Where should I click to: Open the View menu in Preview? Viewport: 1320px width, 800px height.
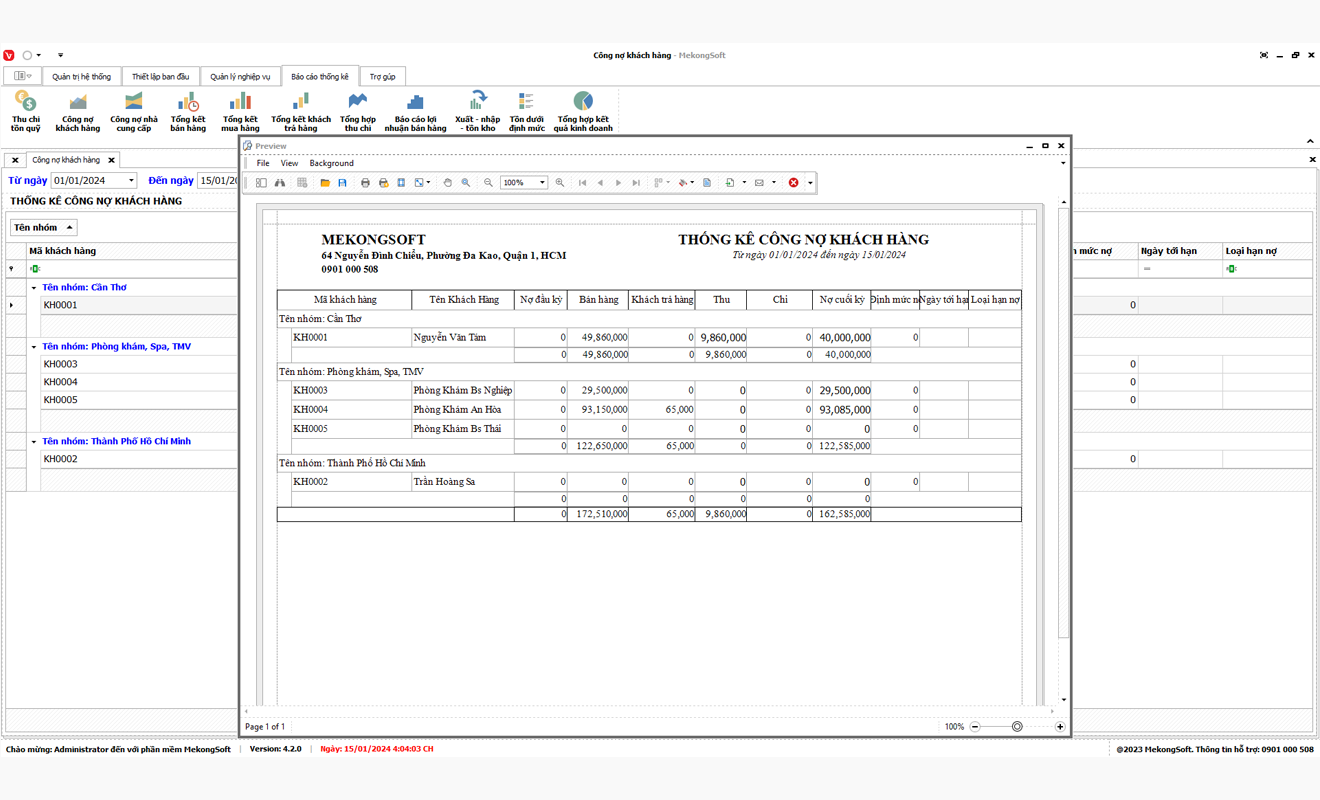point(289,163)
